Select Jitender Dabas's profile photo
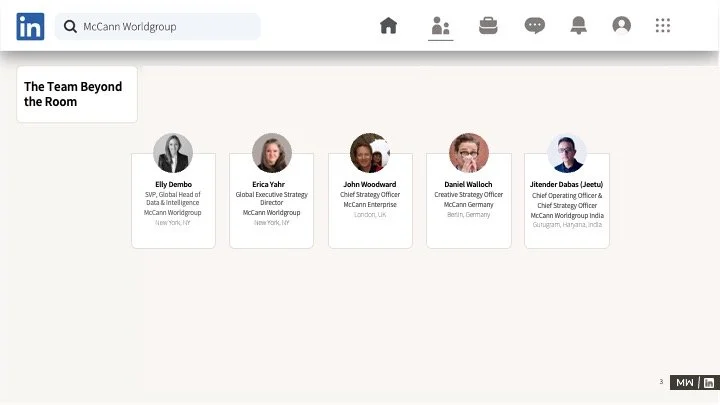 click(x=567, y=153)
